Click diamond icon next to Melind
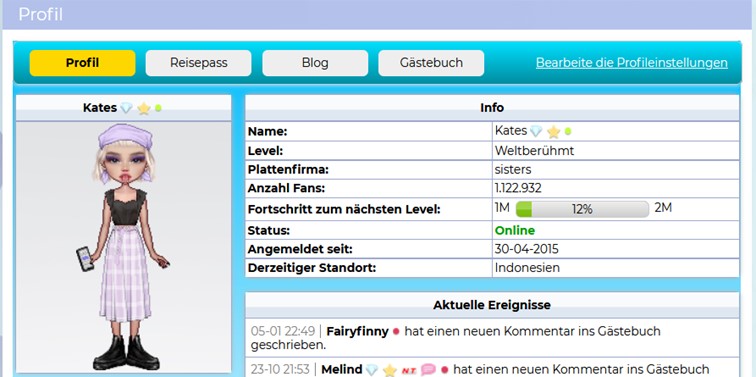 pyautogui.click(x=372, y=370)
